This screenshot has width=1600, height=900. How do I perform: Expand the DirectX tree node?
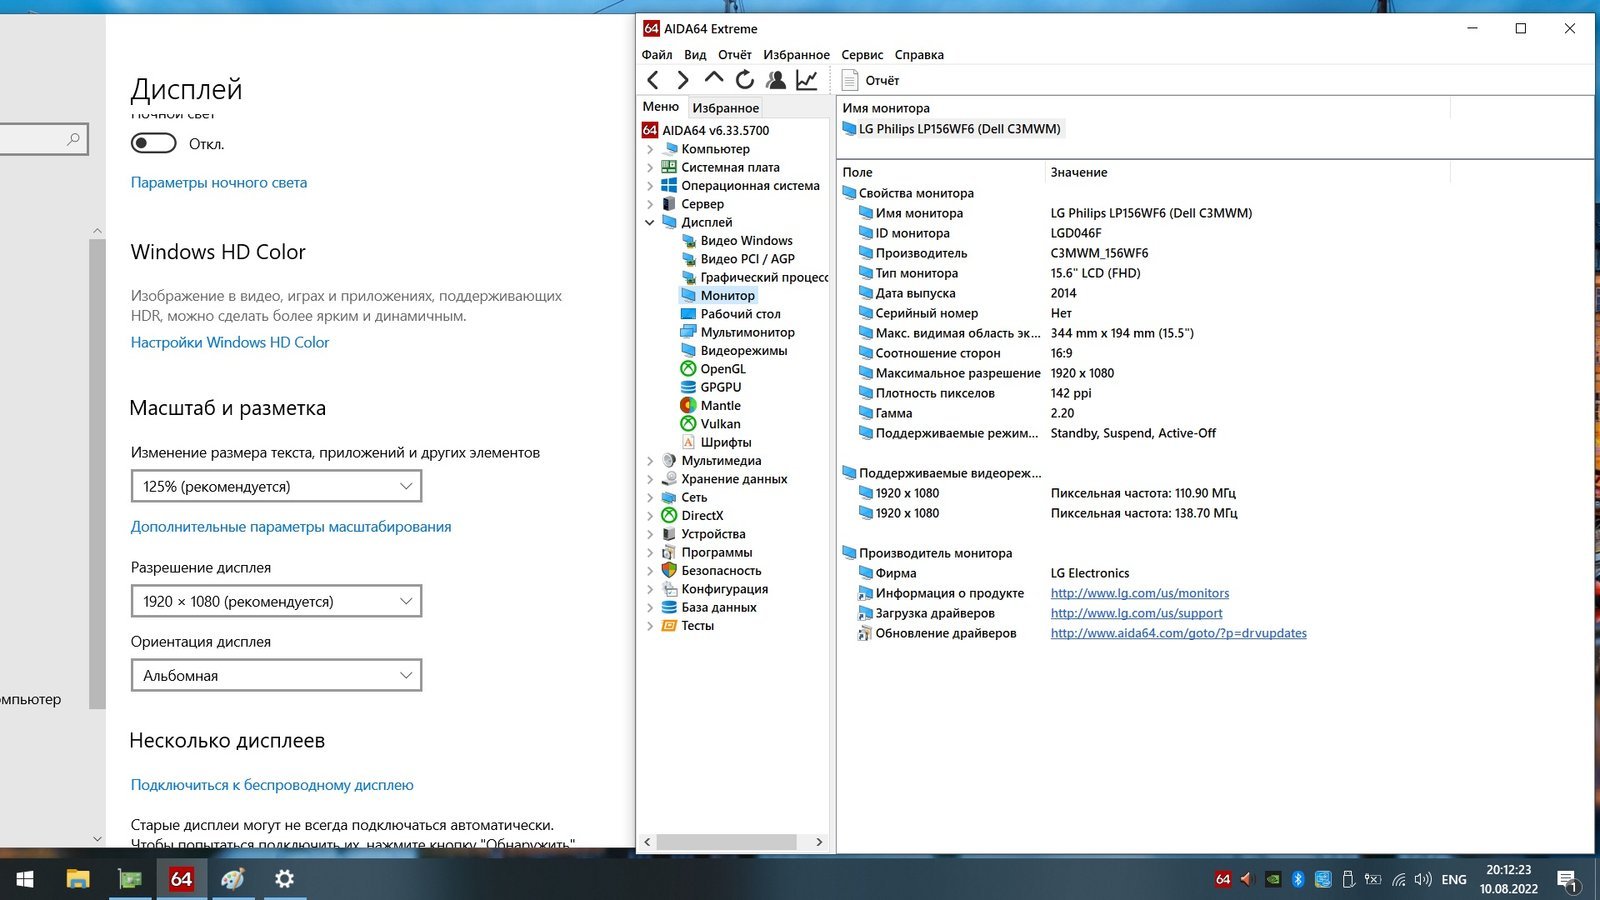650,516
